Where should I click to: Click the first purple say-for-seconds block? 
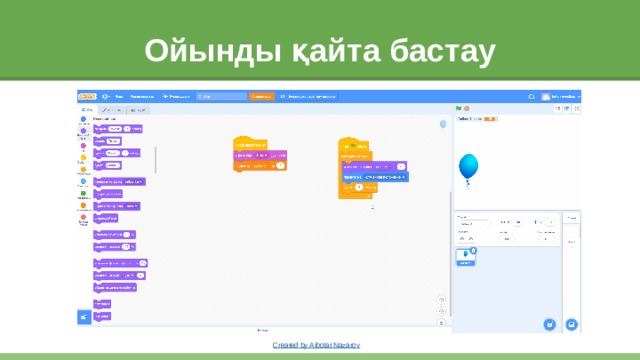(x=118, y=129)
